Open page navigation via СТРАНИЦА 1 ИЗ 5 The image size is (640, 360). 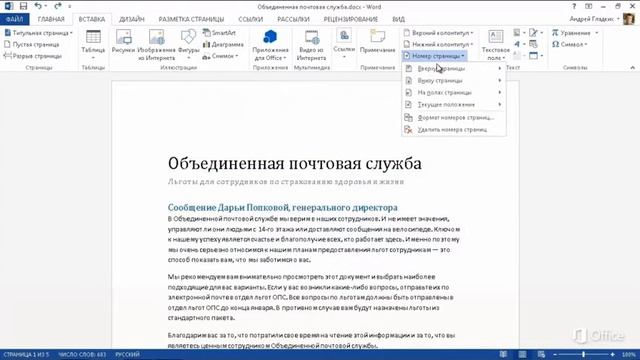(26, 354)
